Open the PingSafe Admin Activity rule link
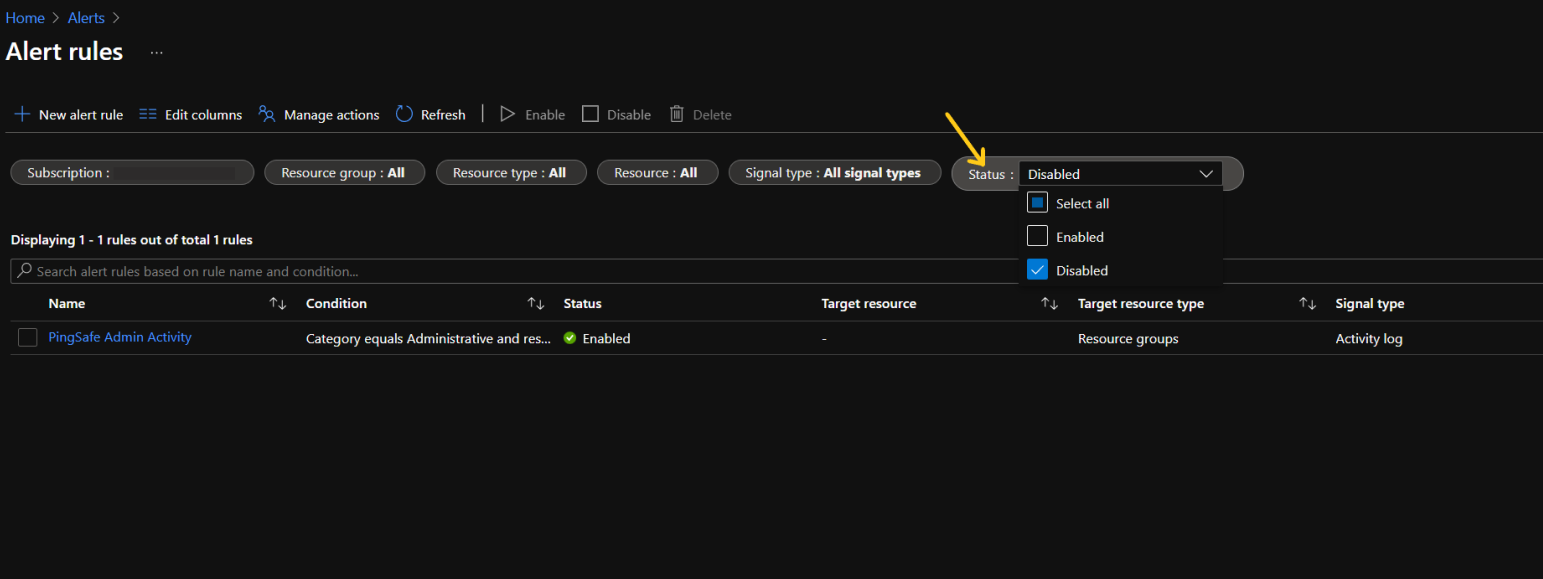This screenshot has width=1543, height=579. [x=120, y=338]
